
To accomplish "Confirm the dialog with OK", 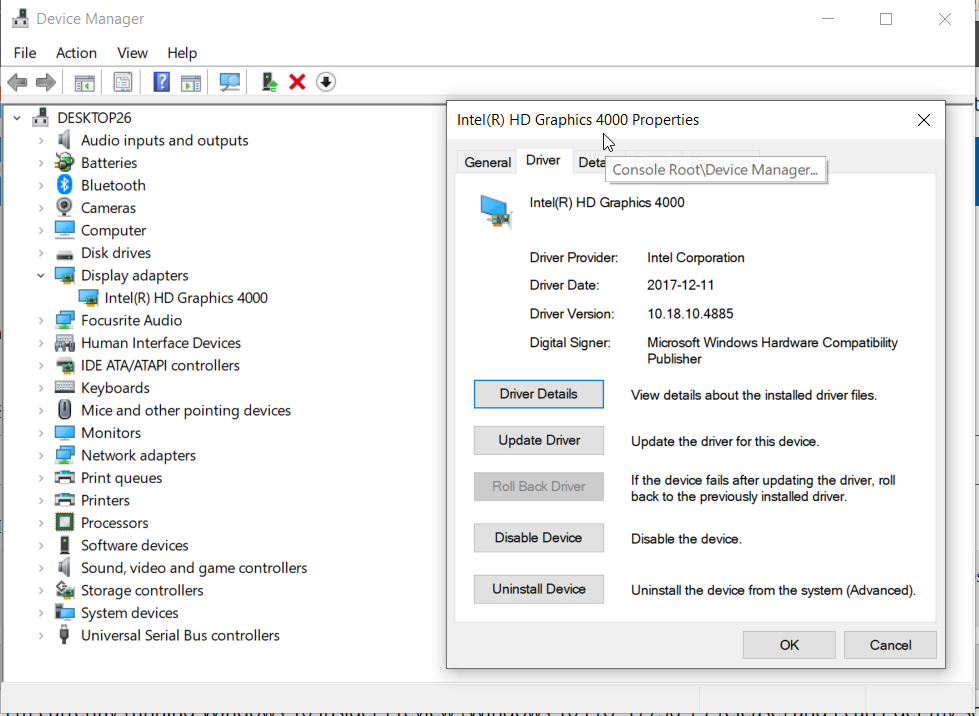I will pyautogui.click(x=789, y=645).
